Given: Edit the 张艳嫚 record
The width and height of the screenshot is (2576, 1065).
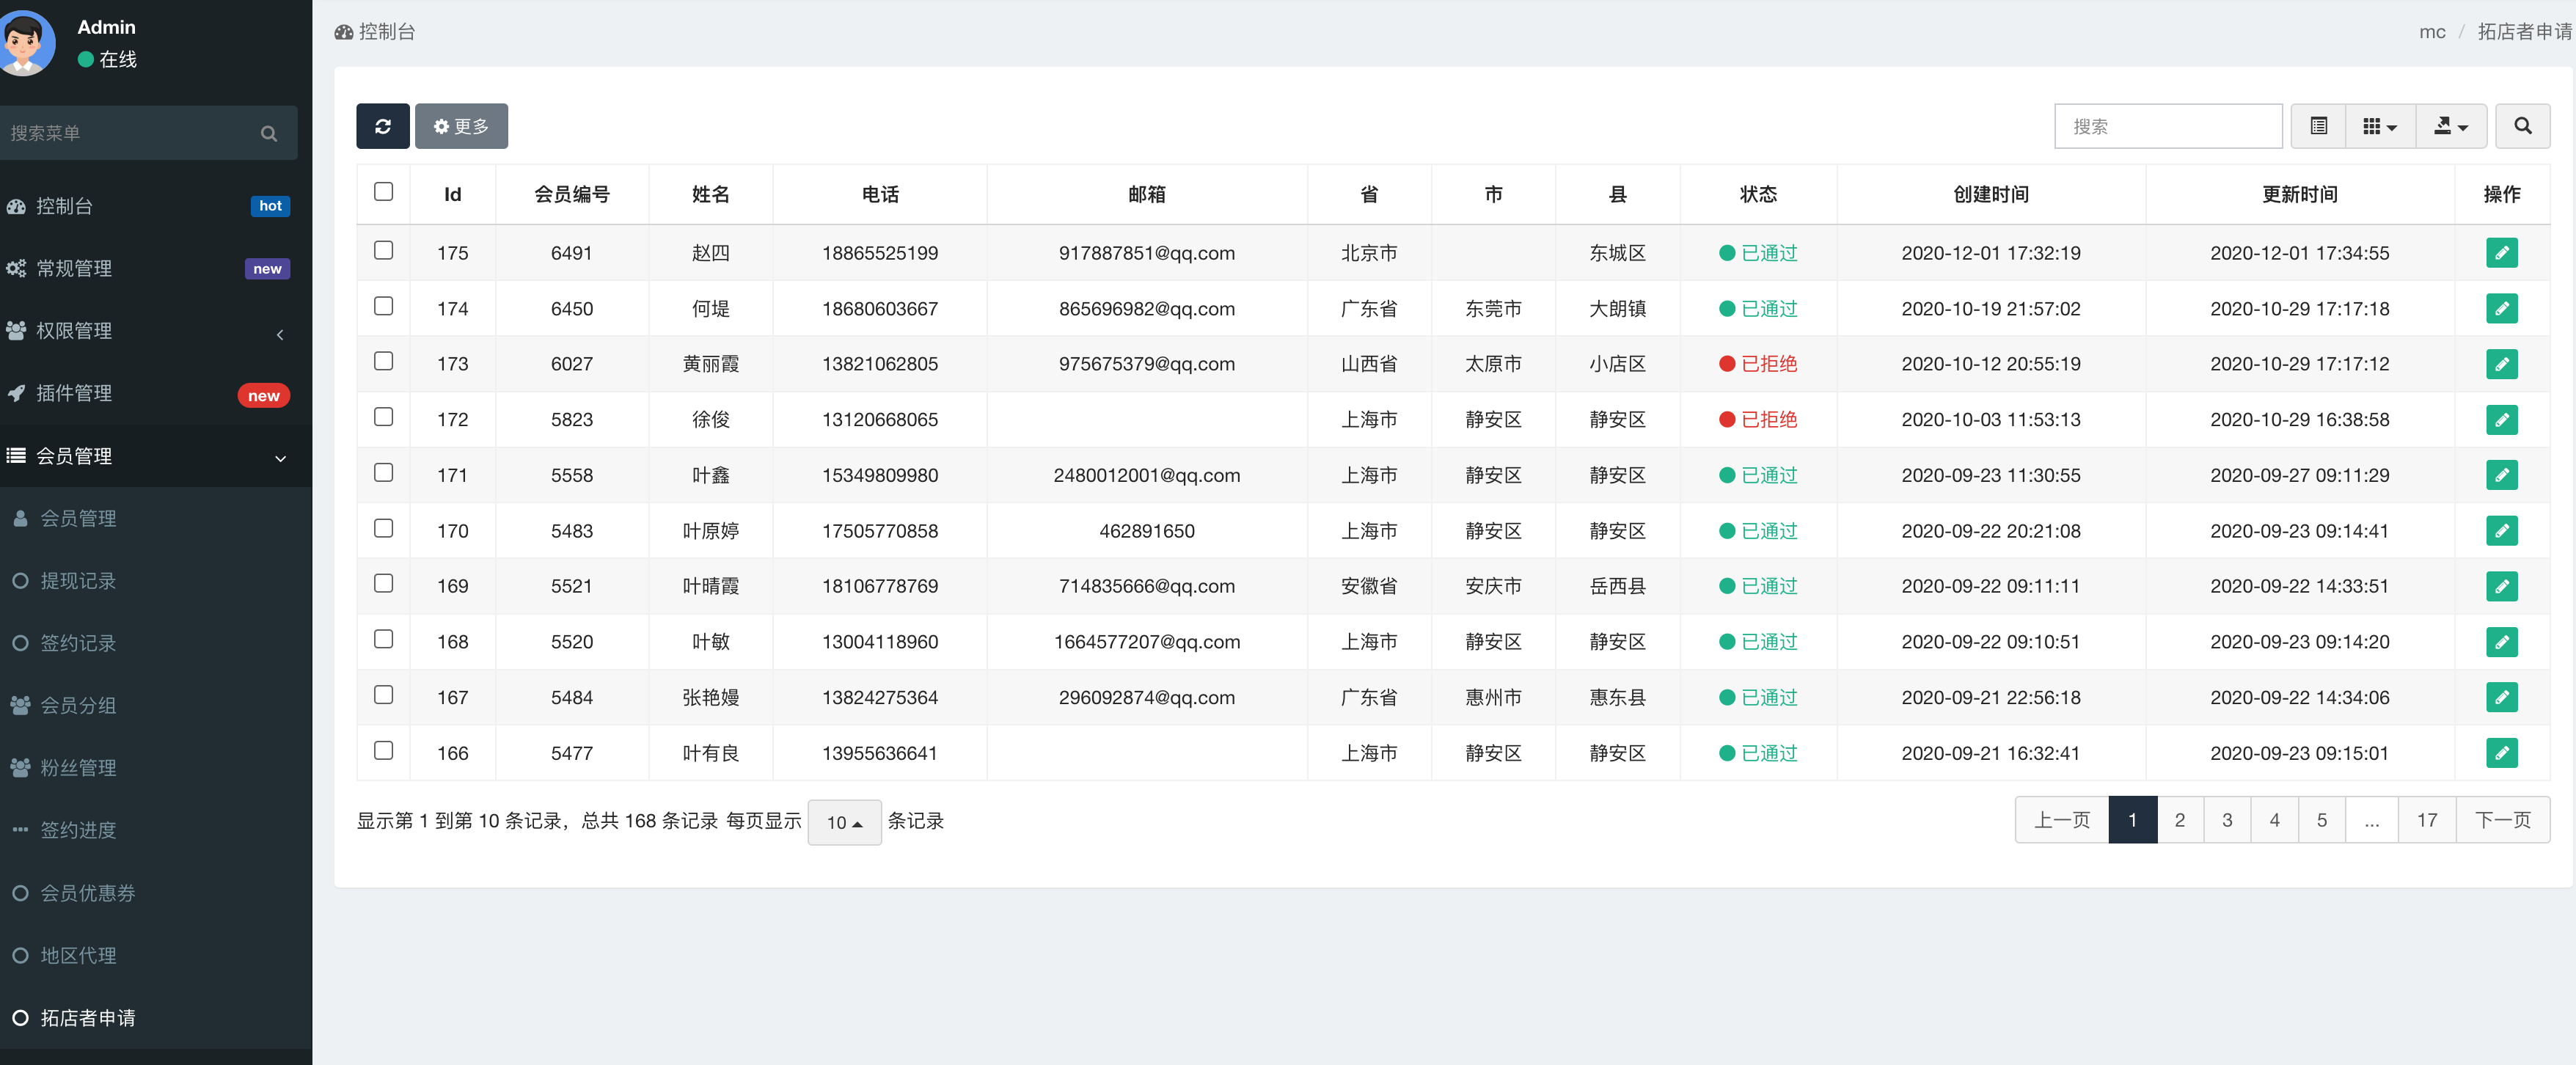Looking at the screenshot, I should (x=2501, y=697).
